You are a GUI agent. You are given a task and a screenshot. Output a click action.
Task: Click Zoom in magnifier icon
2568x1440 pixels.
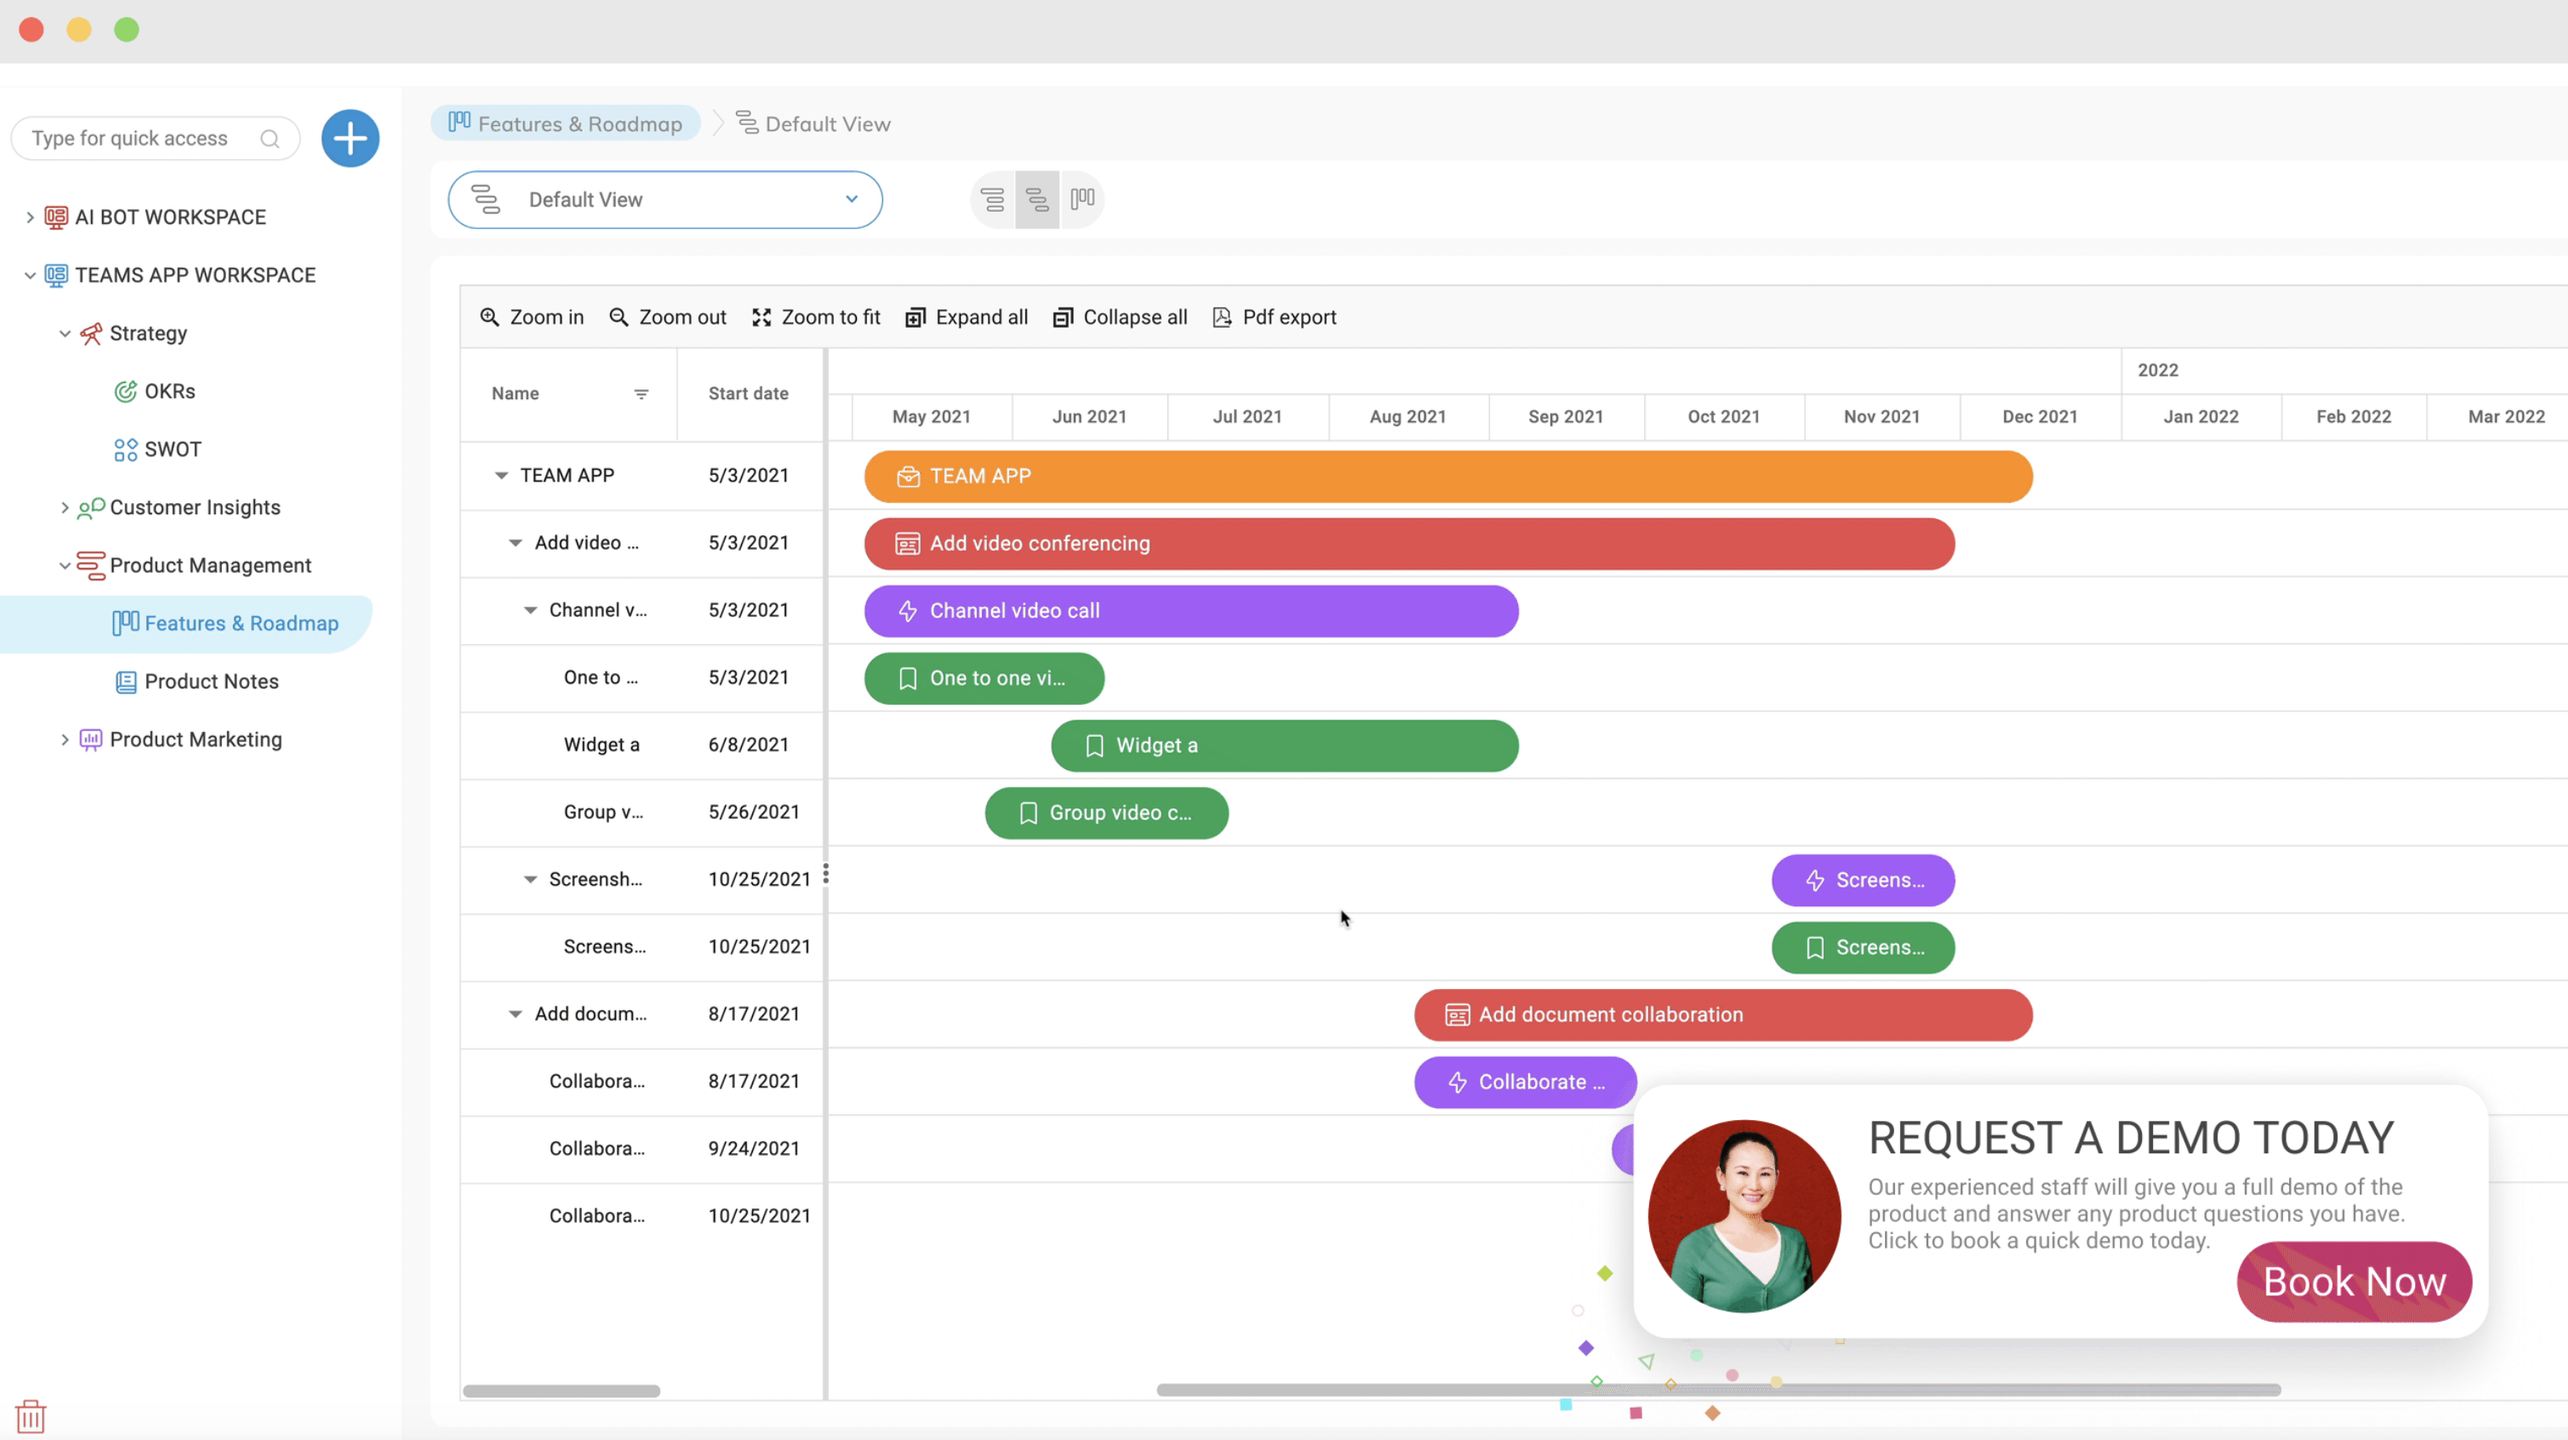pos(489,317)
